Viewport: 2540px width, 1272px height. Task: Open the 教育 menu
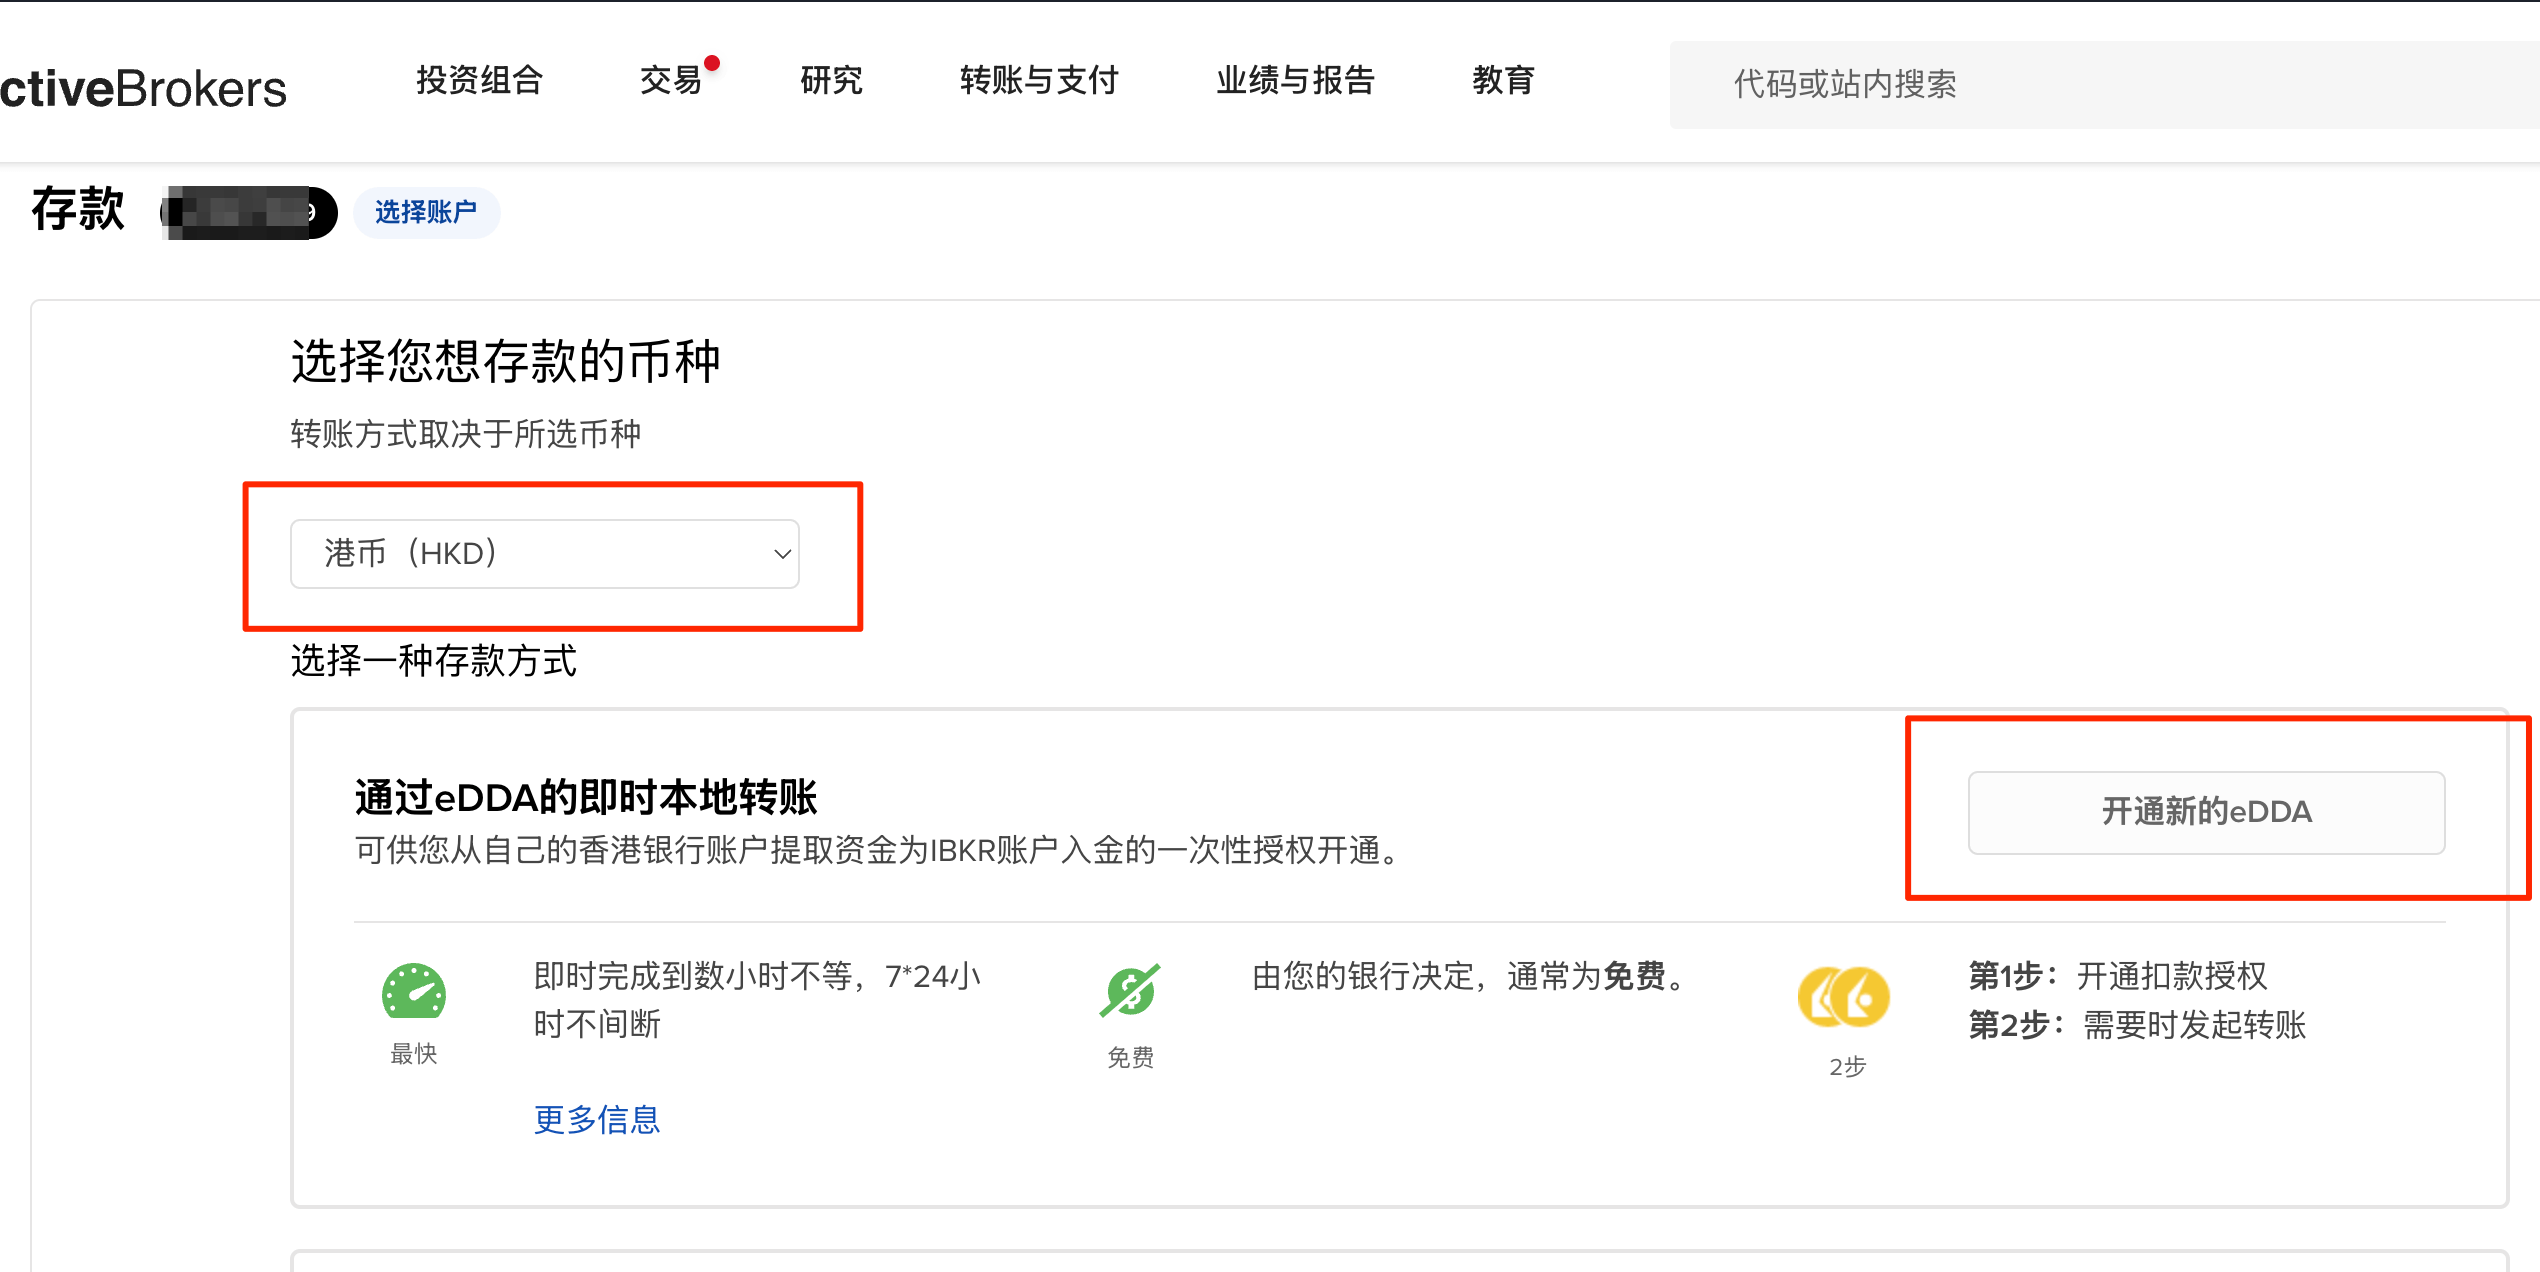(1503, 80)
